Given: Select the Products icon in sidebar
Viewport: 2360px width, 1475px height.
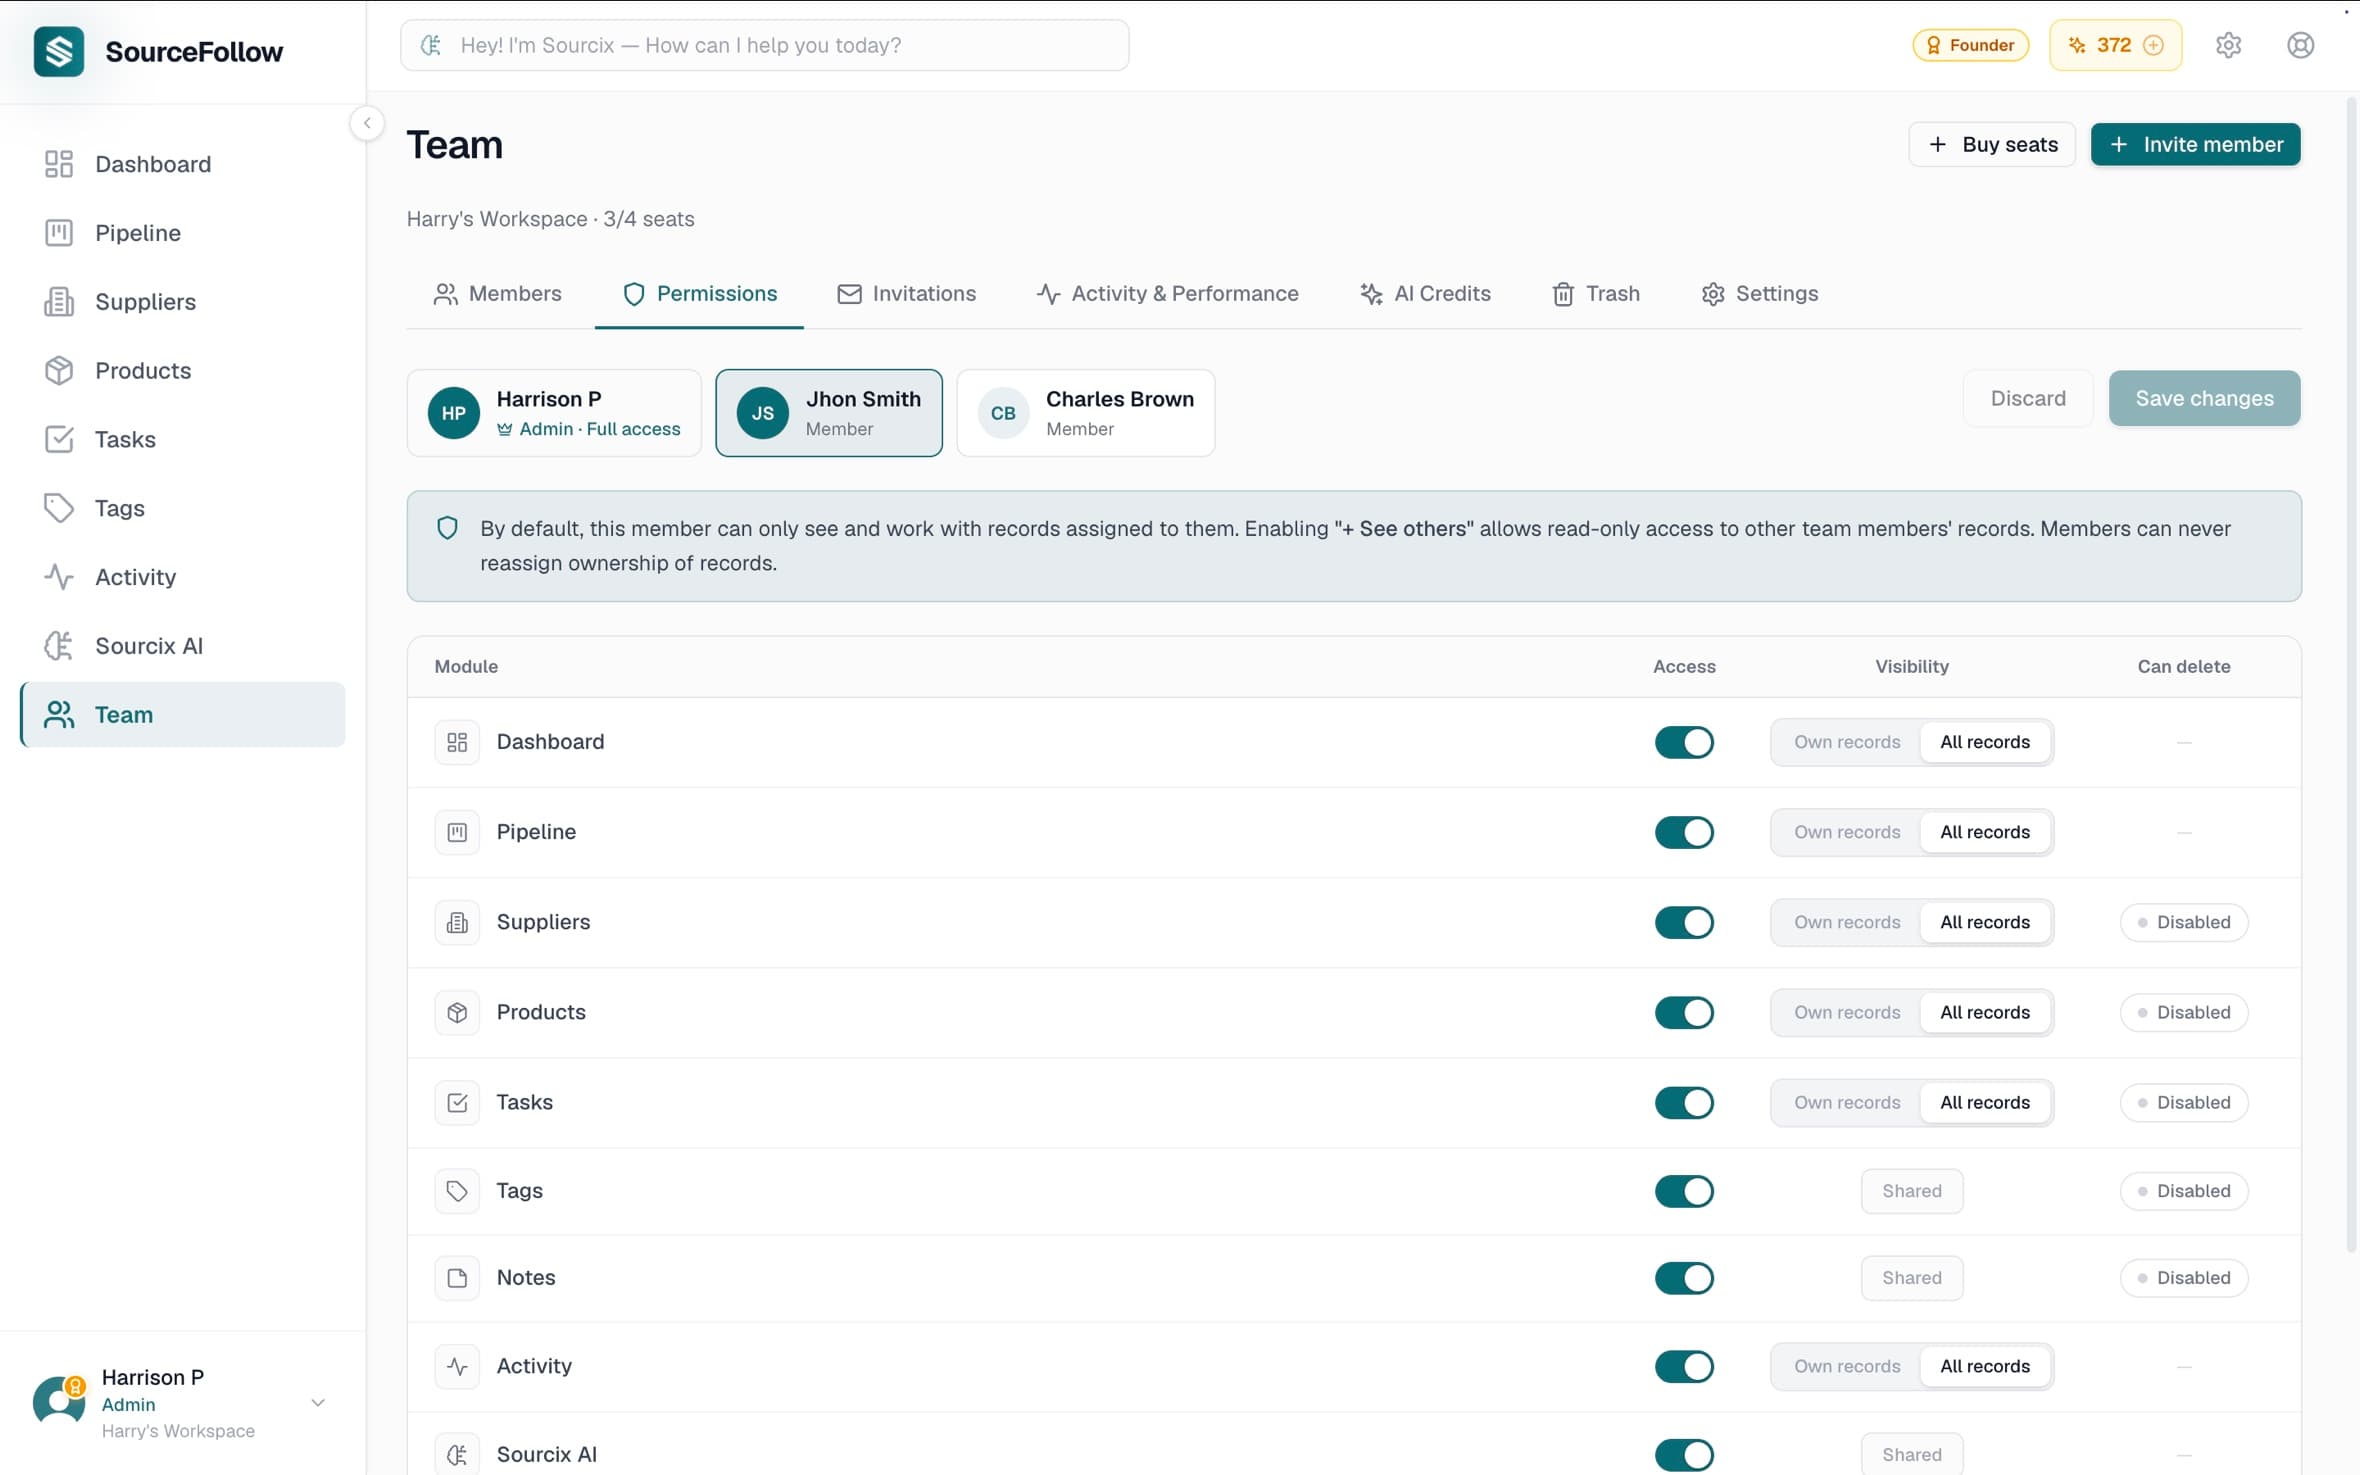Looking at the screenshot, I should pos(58,370).
